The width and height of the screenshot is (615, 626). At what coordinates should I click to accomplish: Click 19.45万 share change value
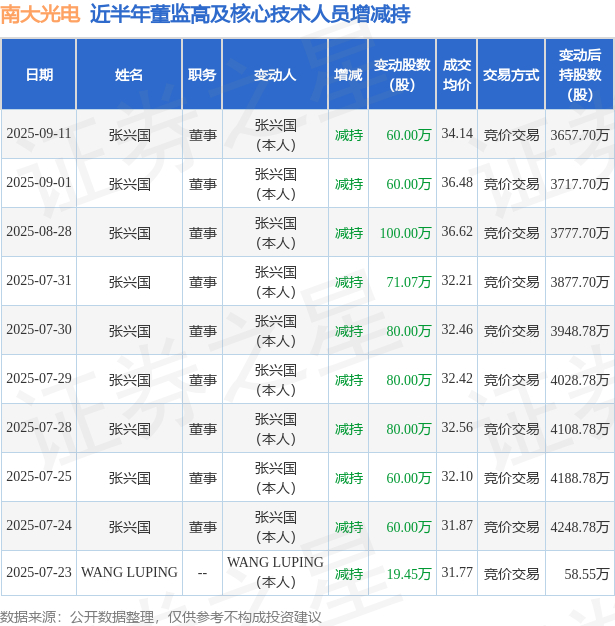pos(409,574)
